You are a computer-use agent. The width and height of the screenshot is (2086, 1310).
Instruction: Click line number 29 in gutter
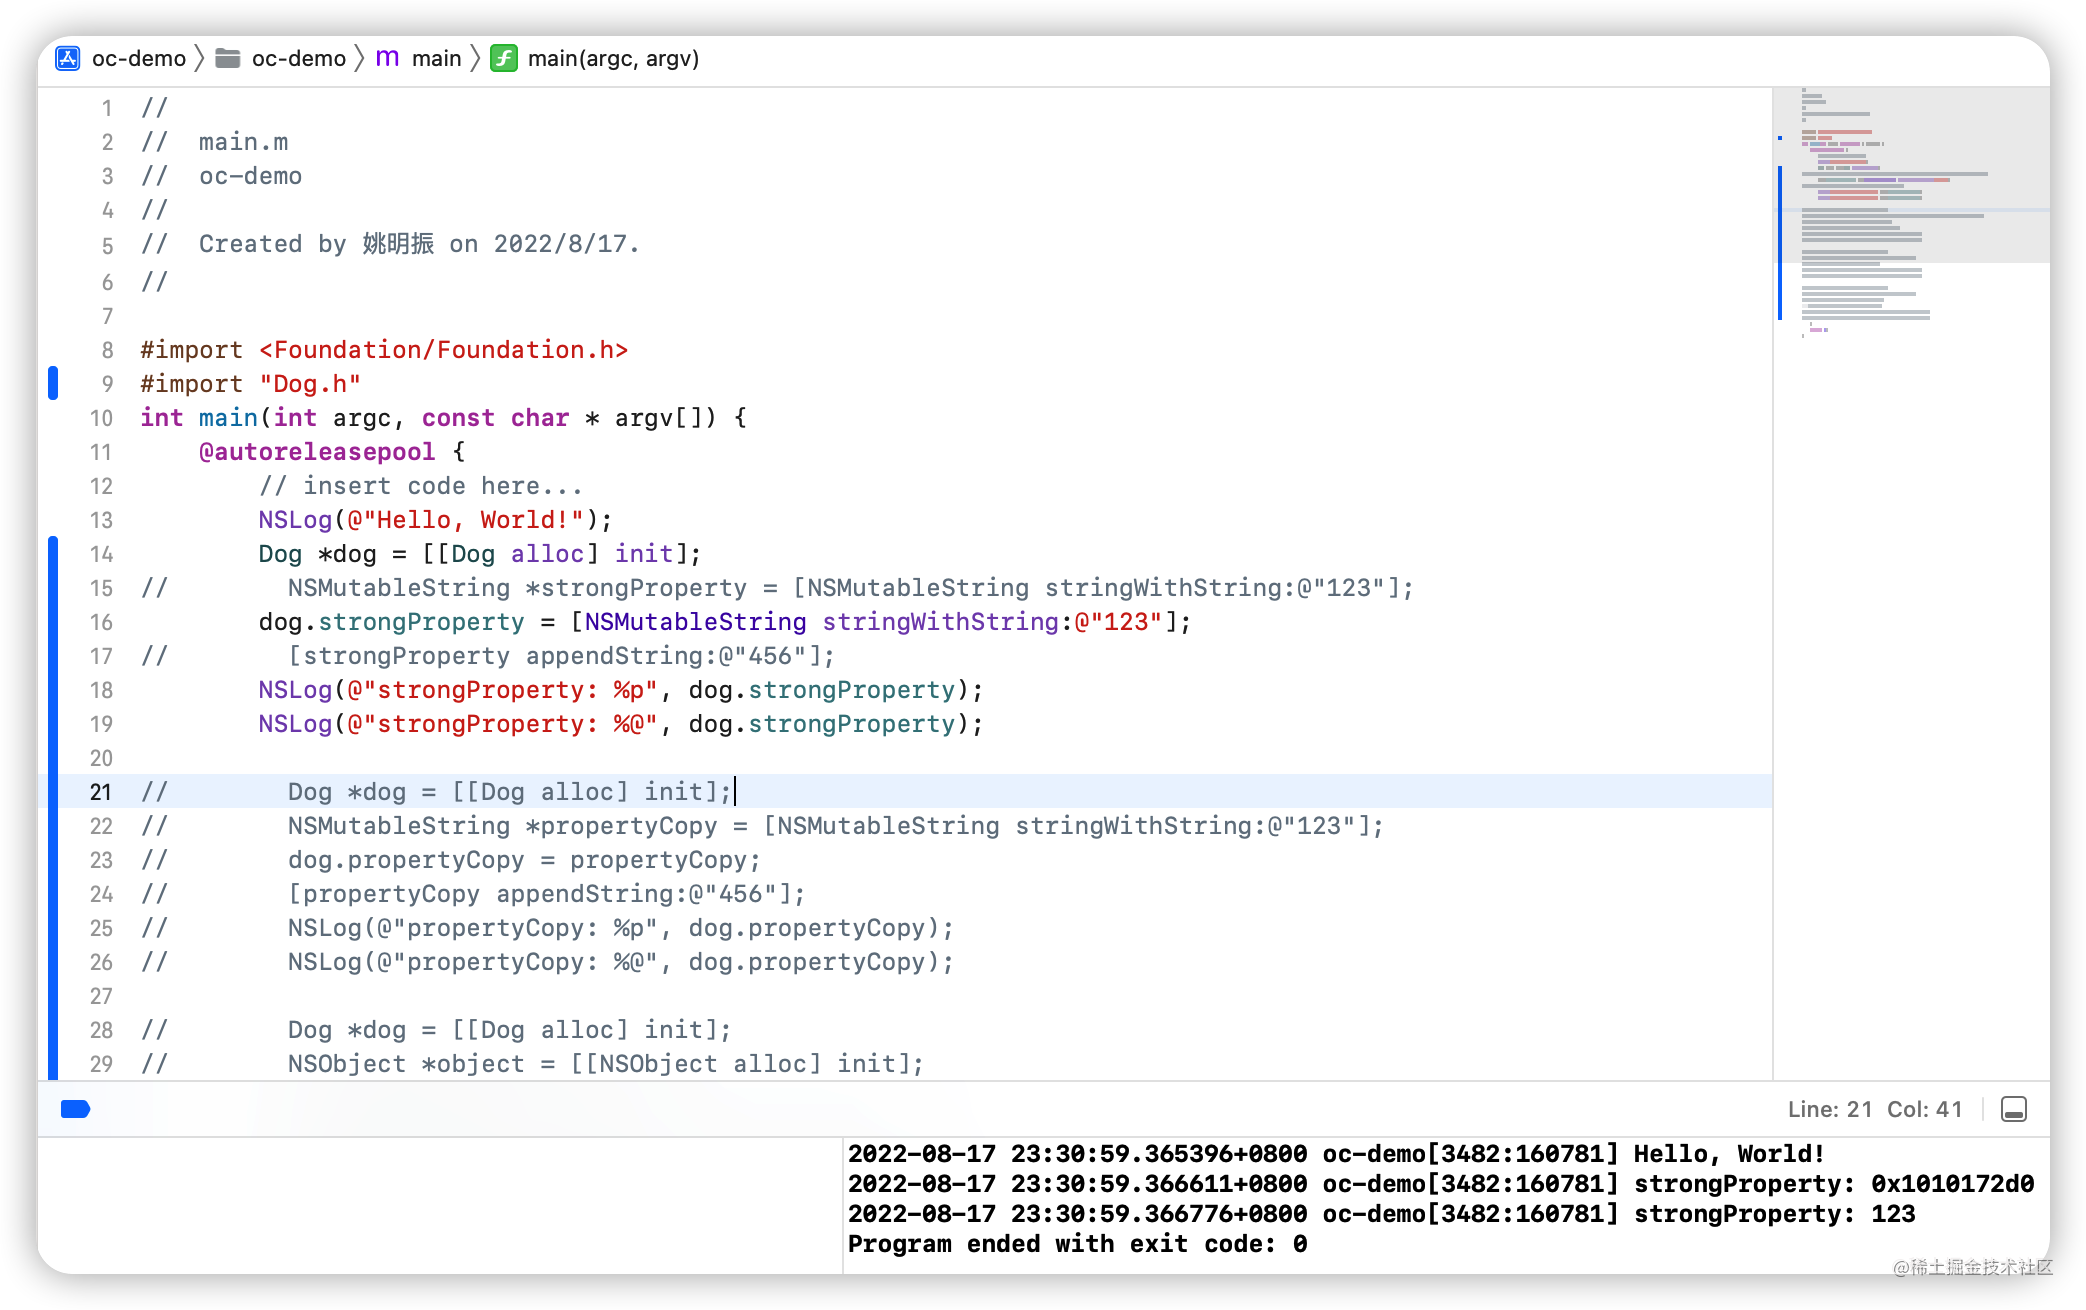[101, 1064]
